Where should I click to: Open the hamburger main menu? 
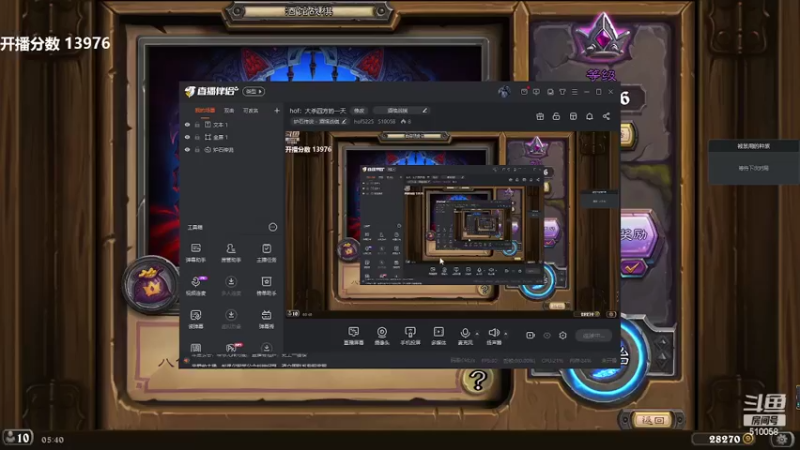(x=574, y=92)
